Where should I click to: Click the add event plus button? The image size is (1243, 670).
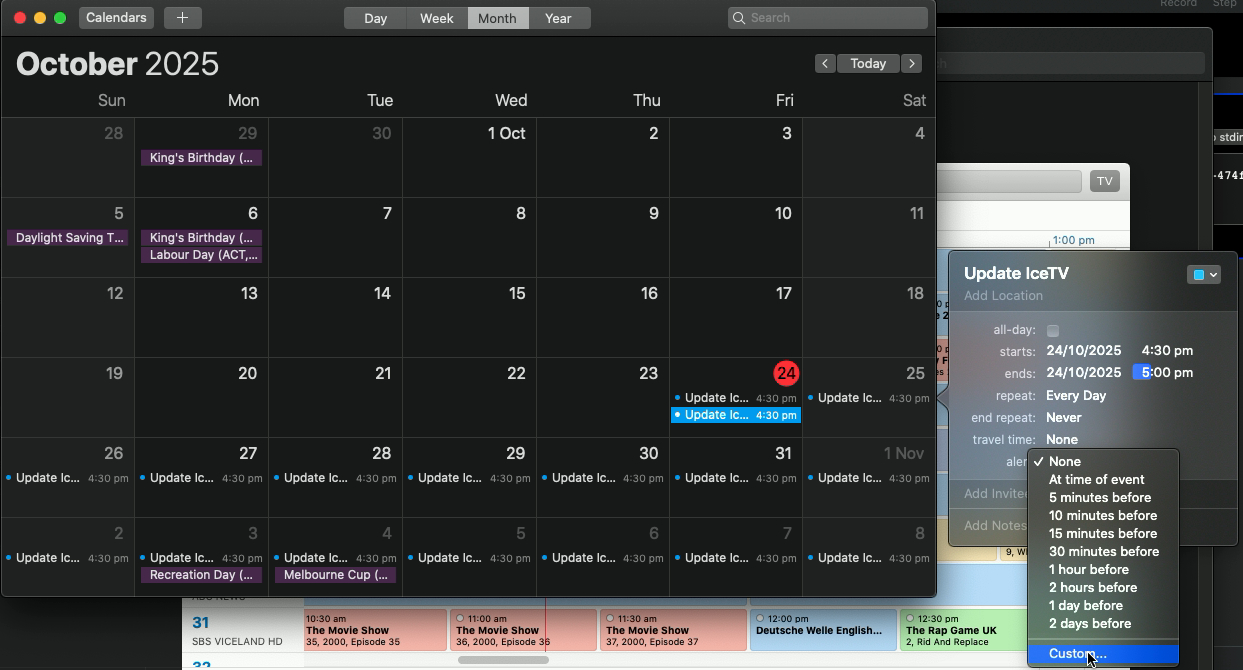click(182, 18)
